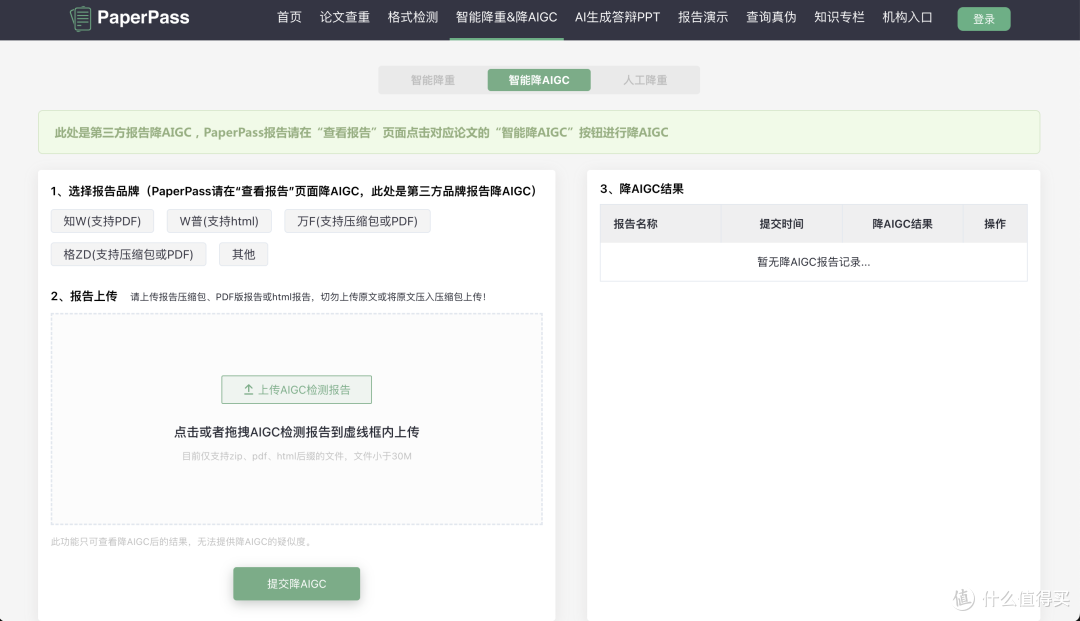
Task: Visit 知识专栏 from the top menu
Action: click(839, 17)
